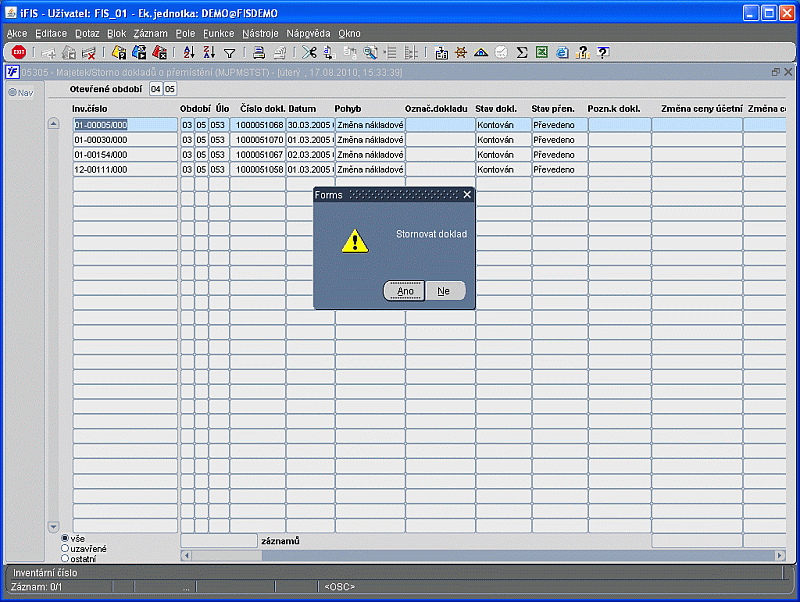The height and width of the screenshot is (602, 800).
Task: Click horizontal scrollbar left arrow
Action: pos(186,556)
